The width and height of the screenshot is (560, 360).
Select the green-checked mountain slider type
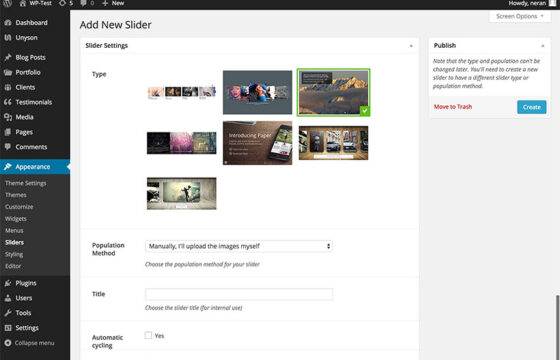pyautogui.click(x=333, y=92)
